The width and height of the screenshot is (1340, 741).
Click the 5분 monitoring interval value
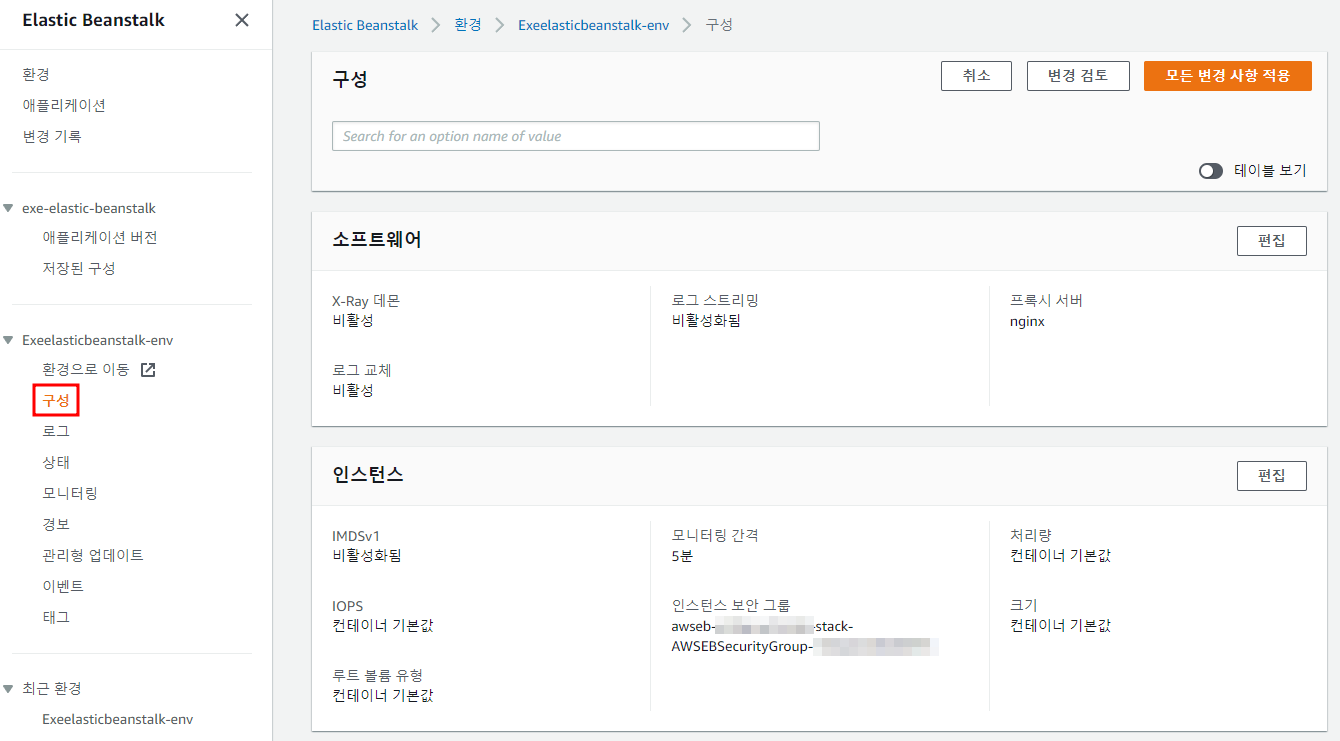pos(682,556)
